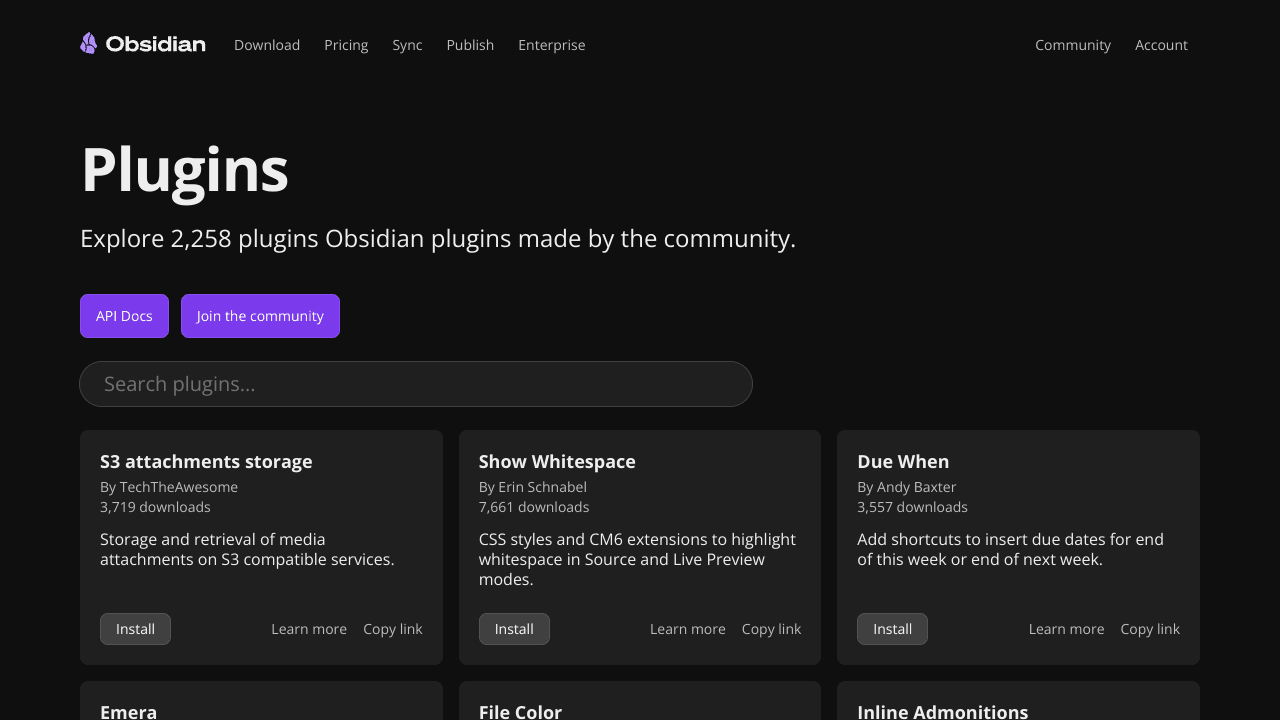Go to the Pricing page
Screen dimensions: 1280x720
tap(346, 45)
